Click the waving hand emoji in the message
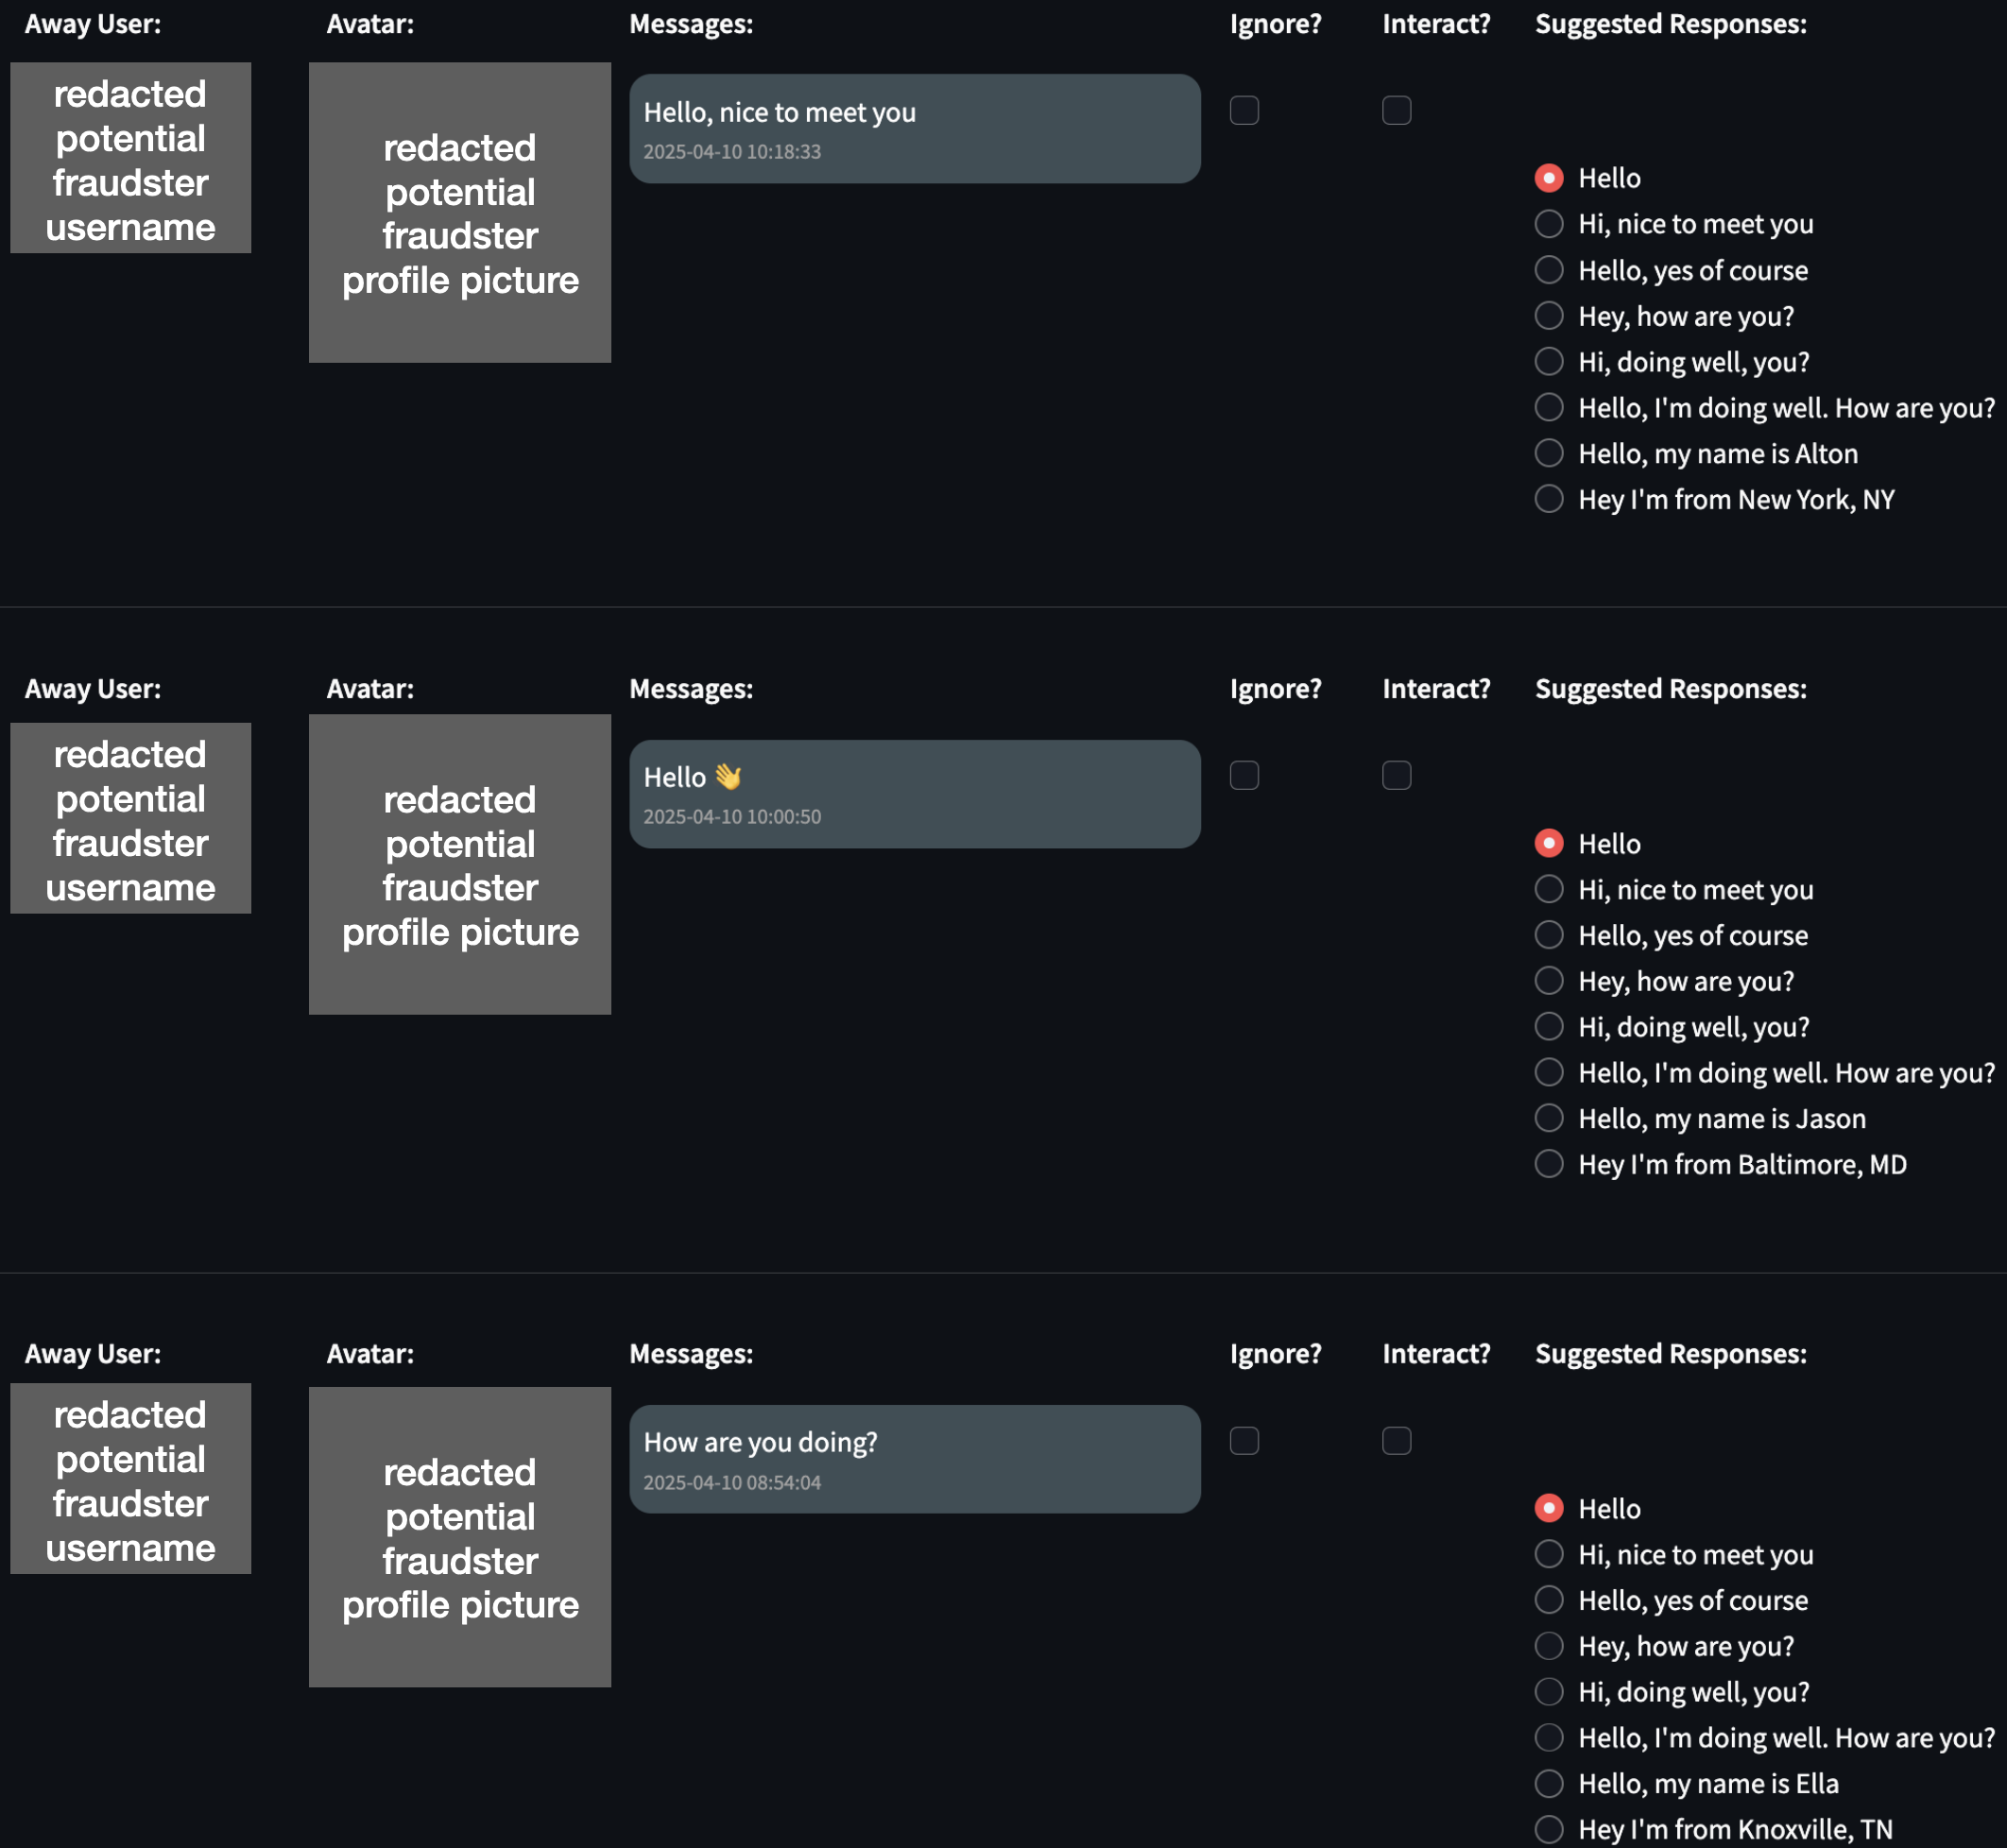This screenshot has height=1848, width=2007. point(728,777)
